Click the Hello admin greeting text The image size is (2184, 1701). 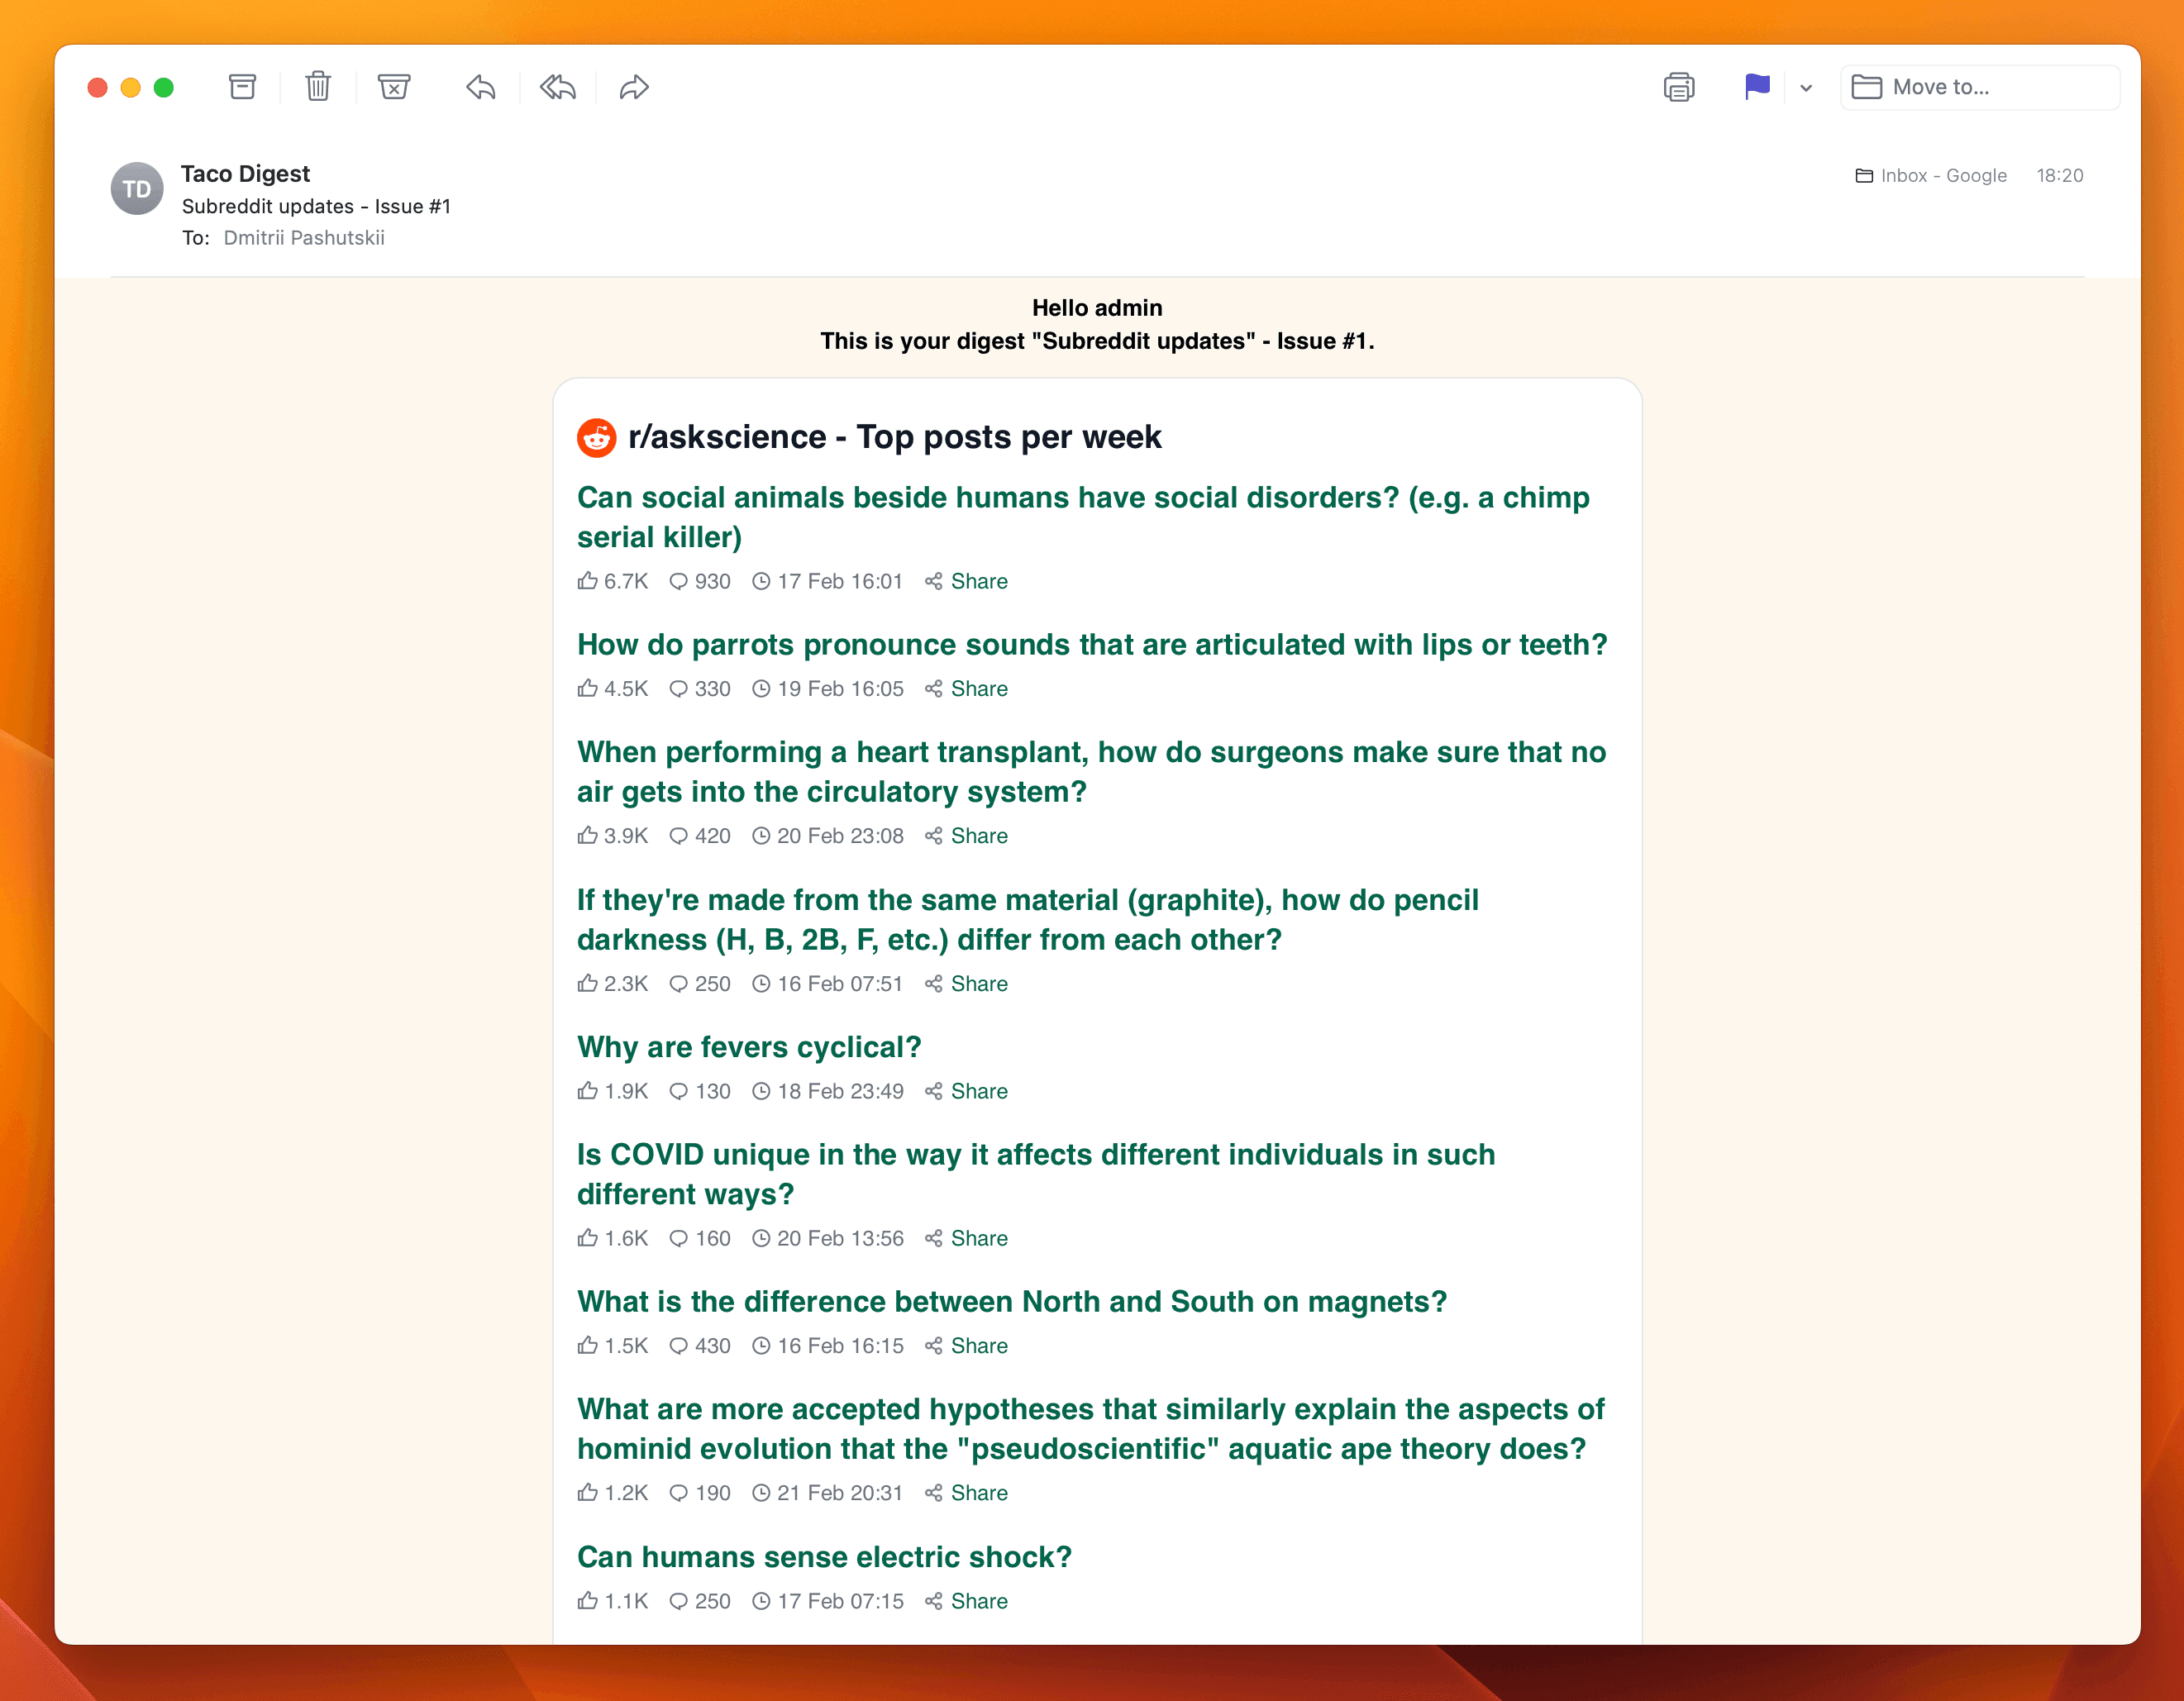(x=1097, y=308)
